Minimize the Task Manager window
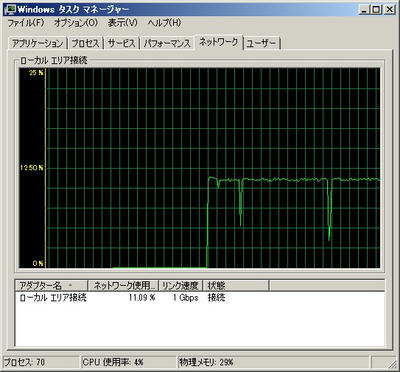This screenshot has height=372, width=400. [x=364, y=10]
